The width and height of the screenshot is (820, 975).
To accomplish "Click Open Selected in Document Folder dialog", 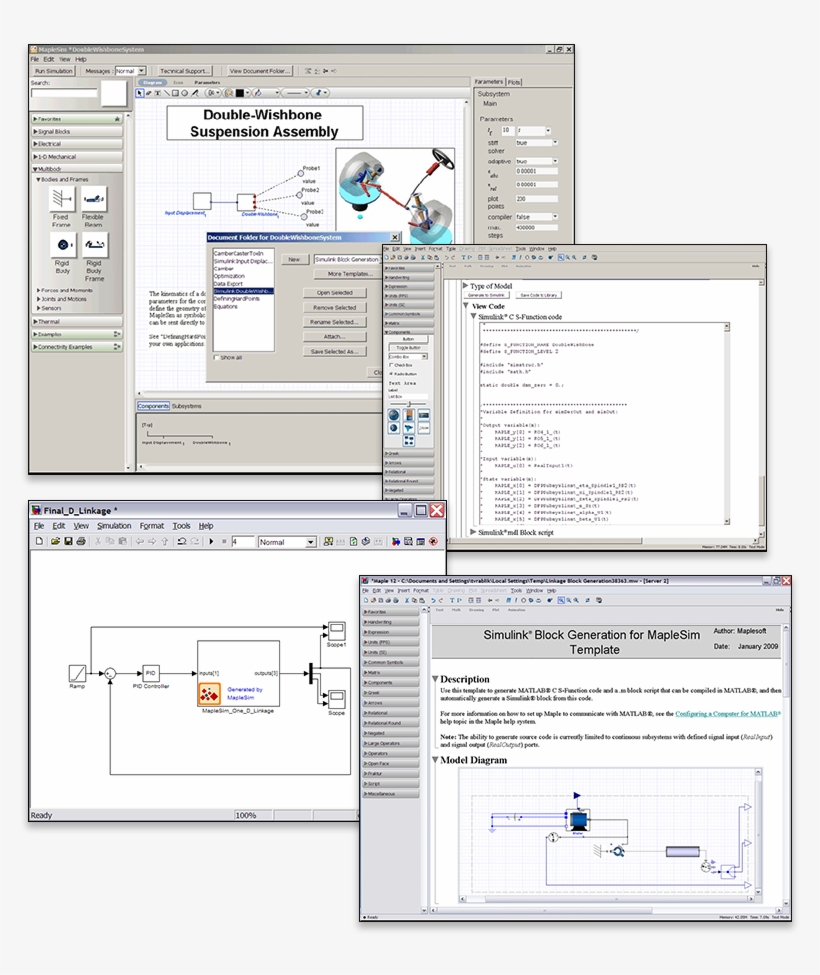I will 334,292.
